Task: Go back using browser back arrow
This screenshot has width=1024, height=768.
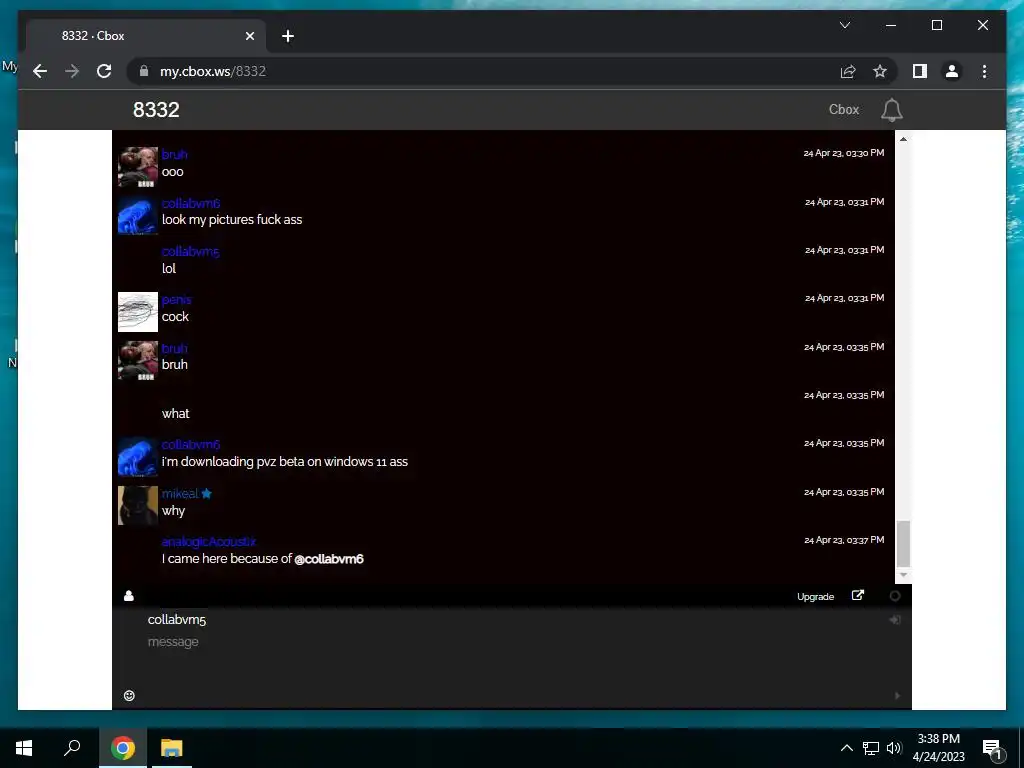Action: tap(40, 71)
